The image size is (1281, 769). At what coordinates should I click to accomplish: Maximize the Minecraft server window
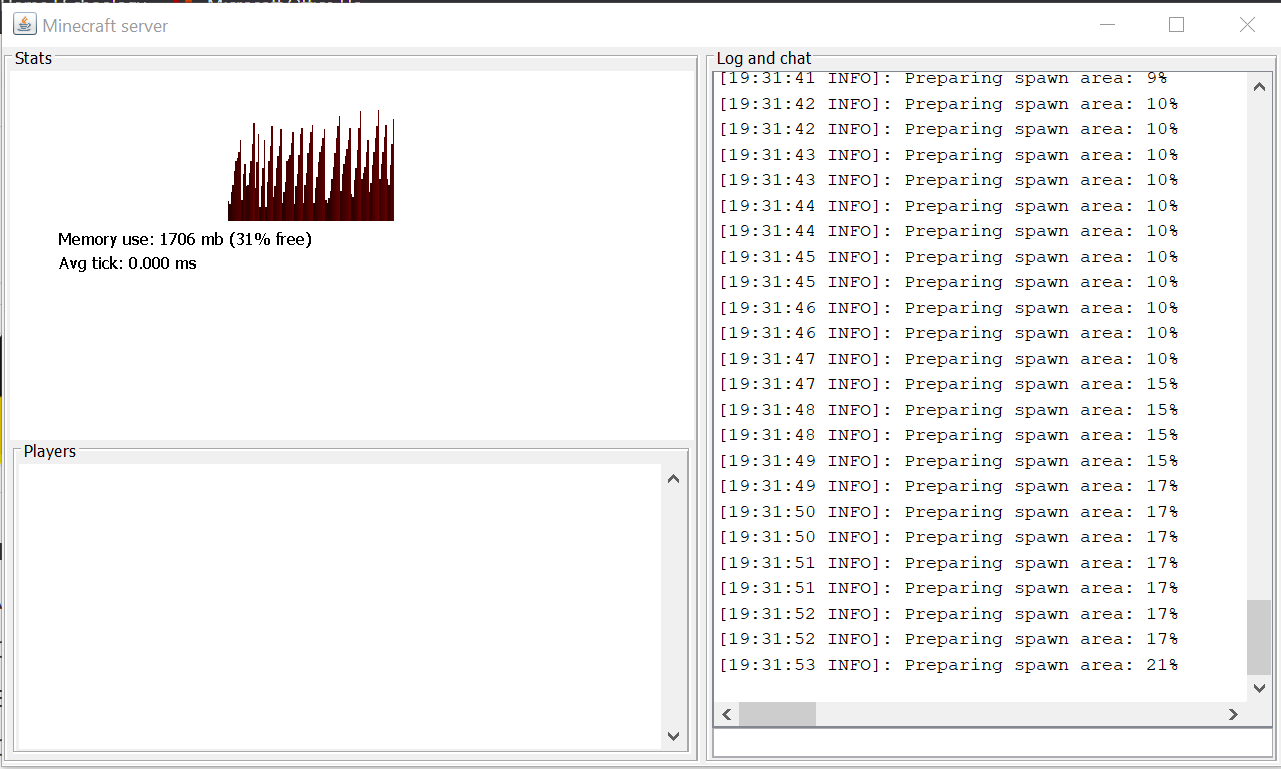[x=1176, y=25]
